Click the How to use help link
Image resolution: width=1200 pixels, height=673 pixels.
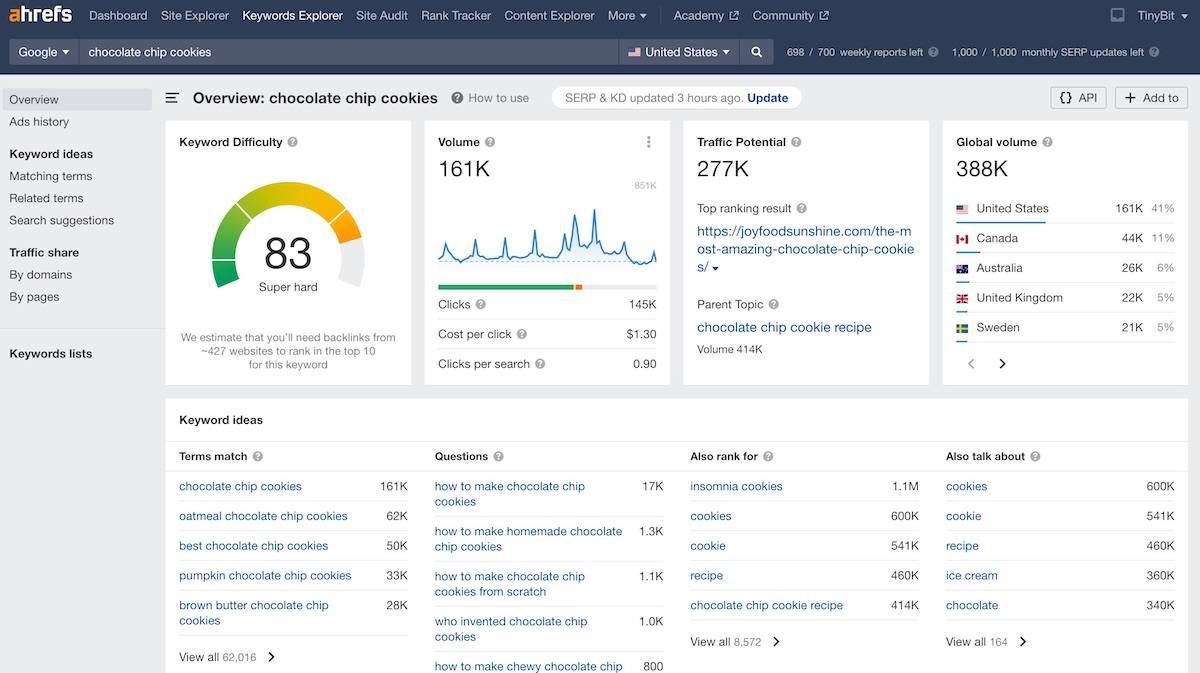pos(490,98)
